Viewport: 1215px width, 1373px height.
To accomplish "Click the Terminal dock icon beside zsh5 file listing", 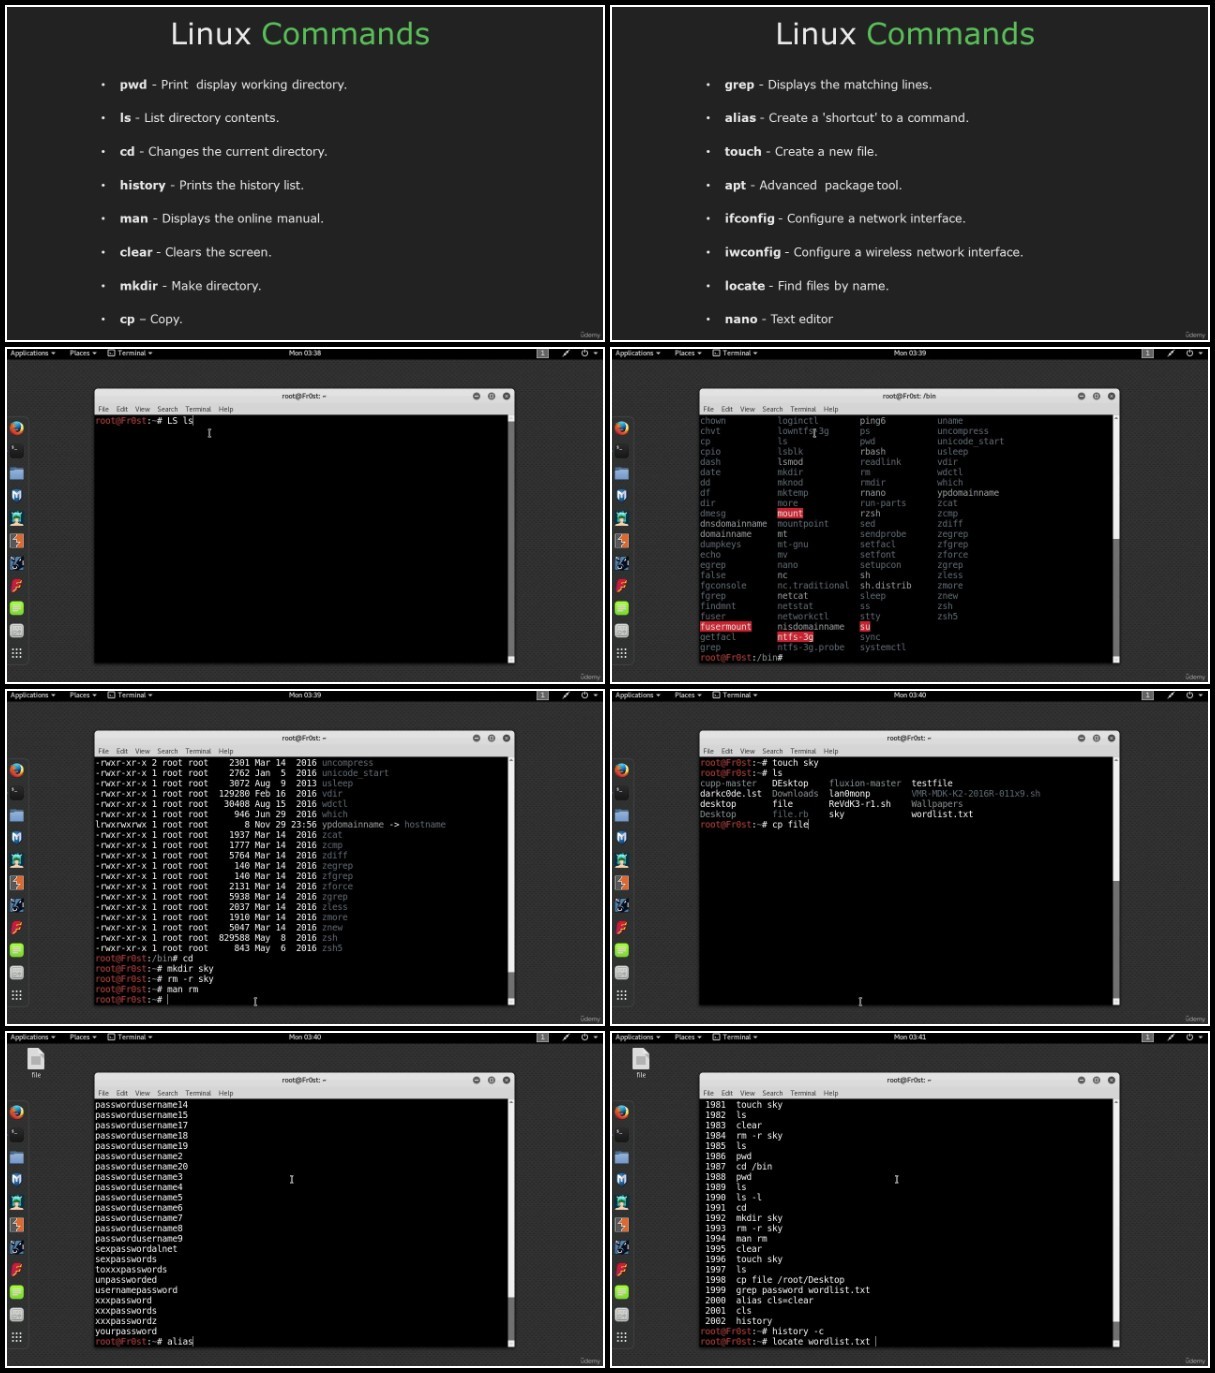I will 17,792.
